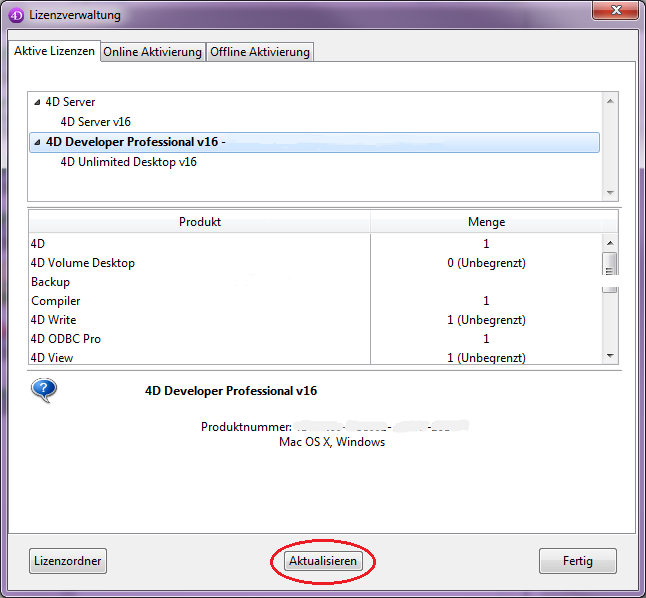Select the 4D Write product row
646x598 pixels.
point(315,320)
